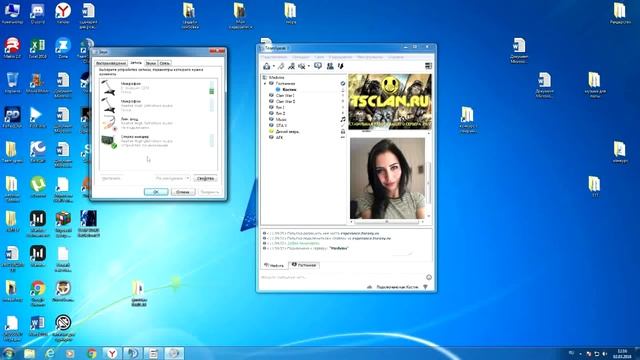Select the Stereo Mixer device with green check

pyautogui.click(x=158, y=141)
